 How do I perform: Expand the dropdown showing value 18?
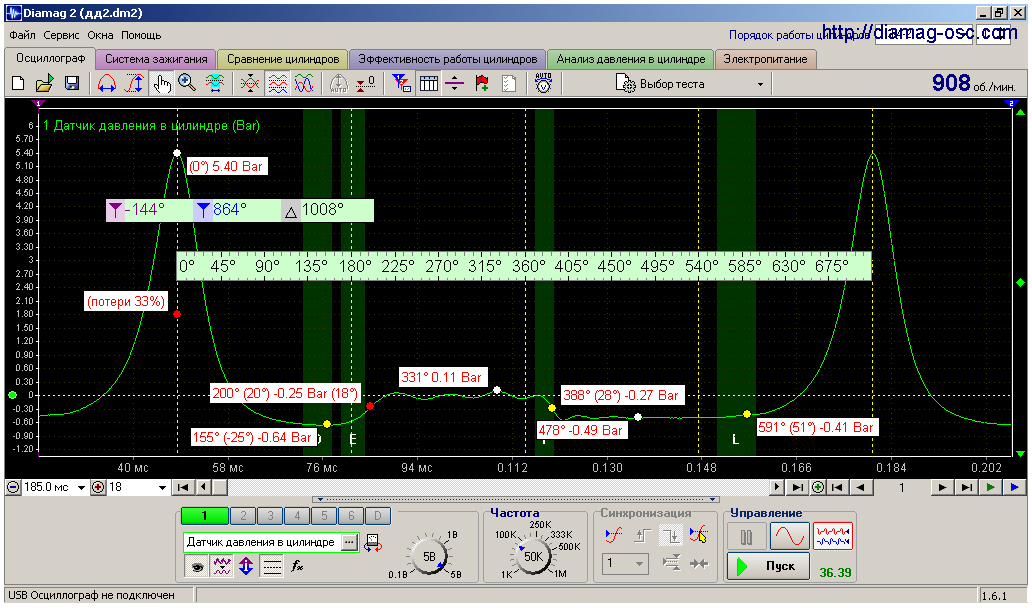[x=162, y=488]
